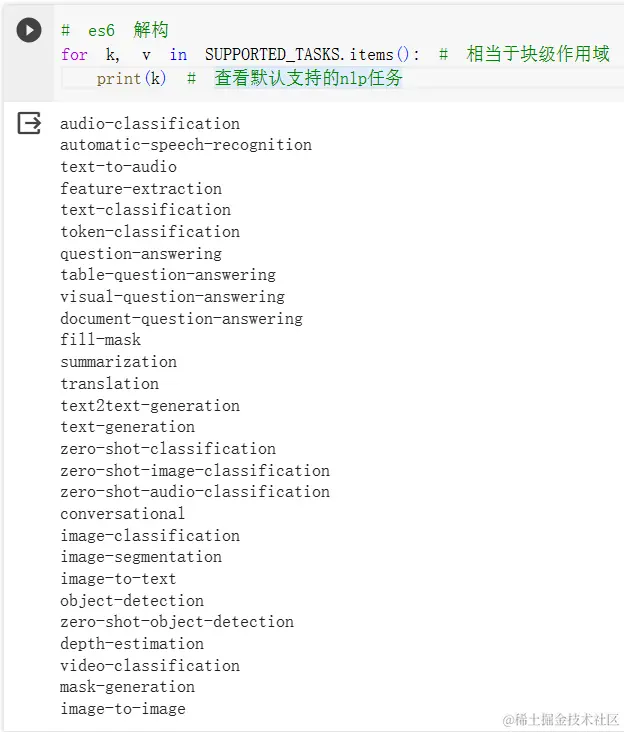Click 'feature-extraction' output text
Screen dimensions: 624x732
(x=141, y=189)
